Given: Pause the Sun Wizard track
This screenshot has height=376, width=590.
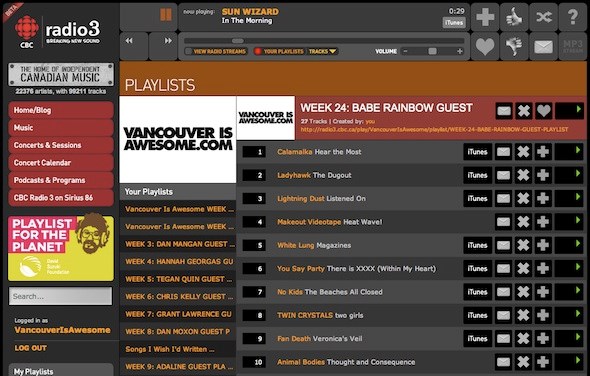Looking at the screenshot, I should (x=166, y=15).
